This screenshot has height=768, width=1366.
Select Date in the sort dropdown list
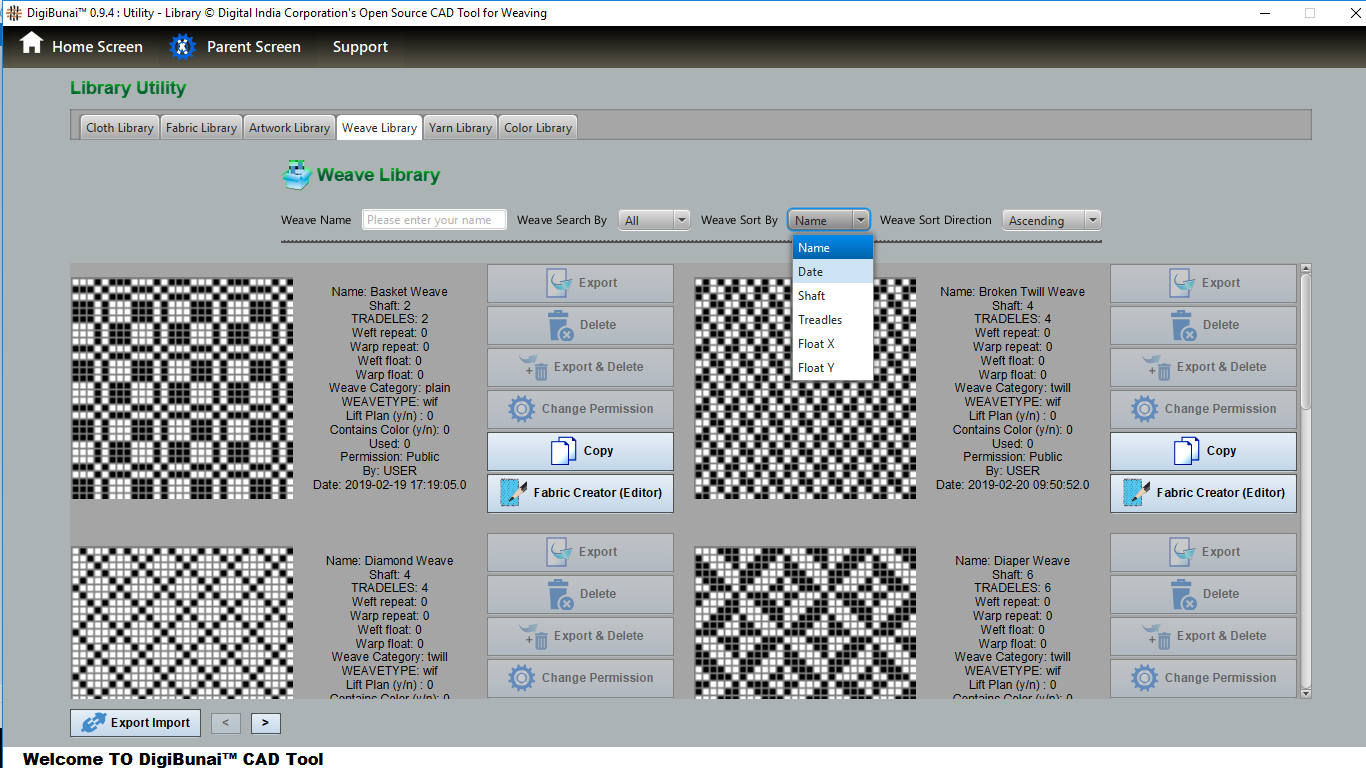pos(811,272)
